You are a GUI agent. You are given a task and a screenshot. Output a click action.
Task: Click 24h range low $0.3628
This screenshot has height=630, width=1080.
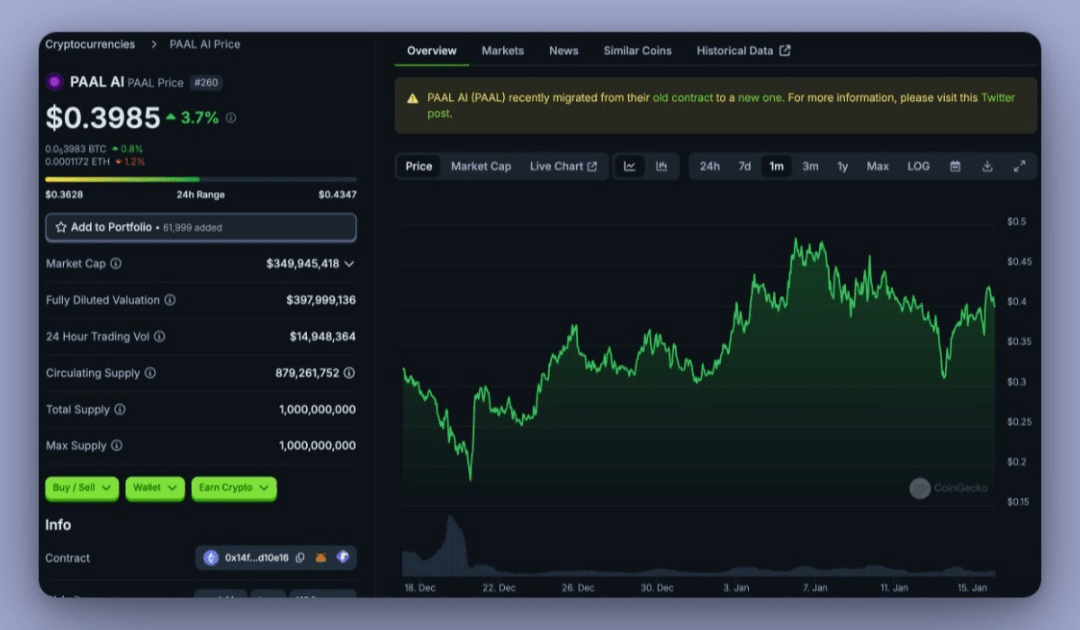pos(64,195)
